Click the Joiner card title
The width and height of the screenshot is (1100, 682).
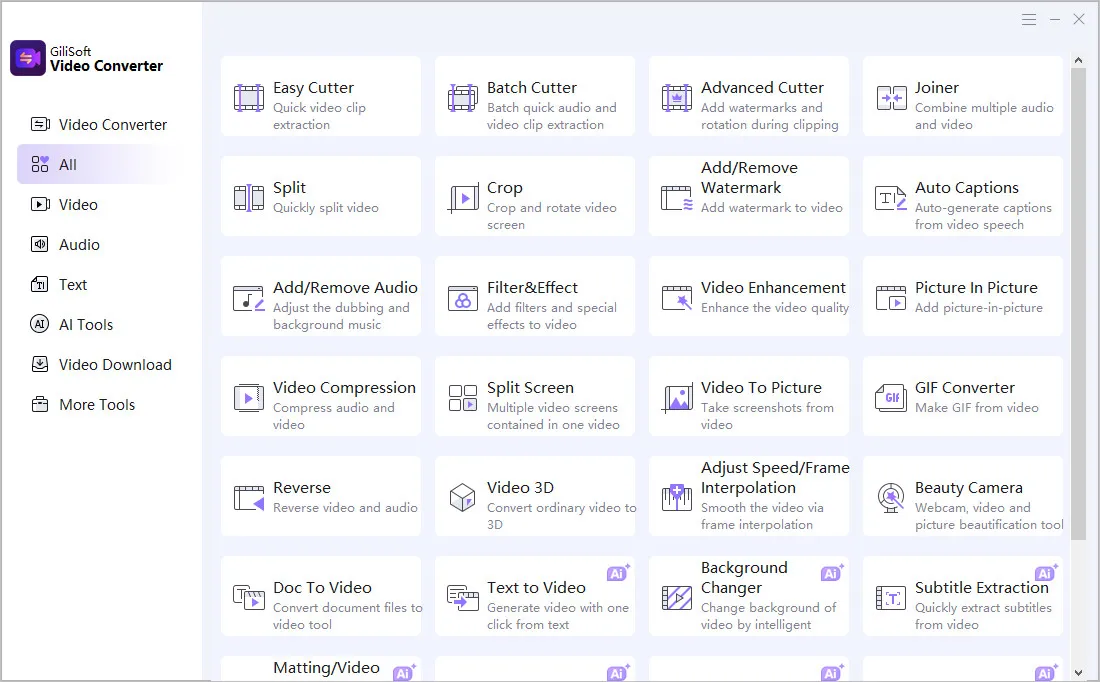coord(937,88)
